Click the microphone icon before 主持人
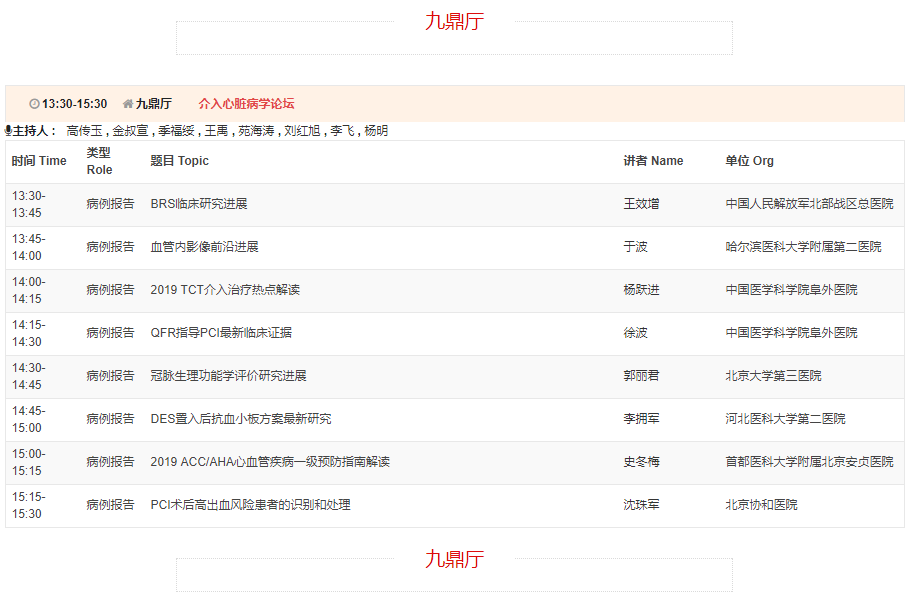The width and height of the screenshot is (909, 610). (8, 130)
